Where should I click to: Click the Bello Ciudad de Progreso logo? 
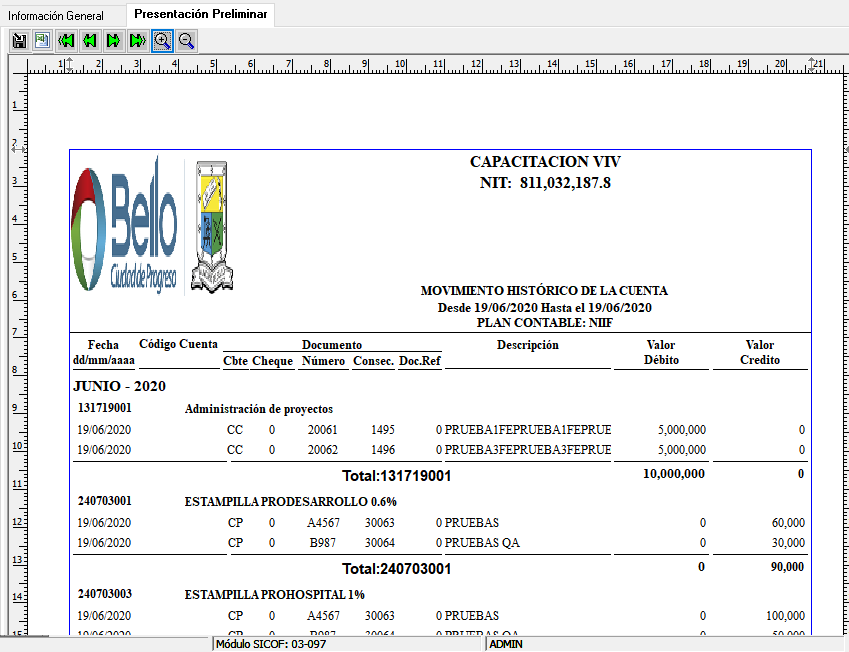click(x=124, y=225)
